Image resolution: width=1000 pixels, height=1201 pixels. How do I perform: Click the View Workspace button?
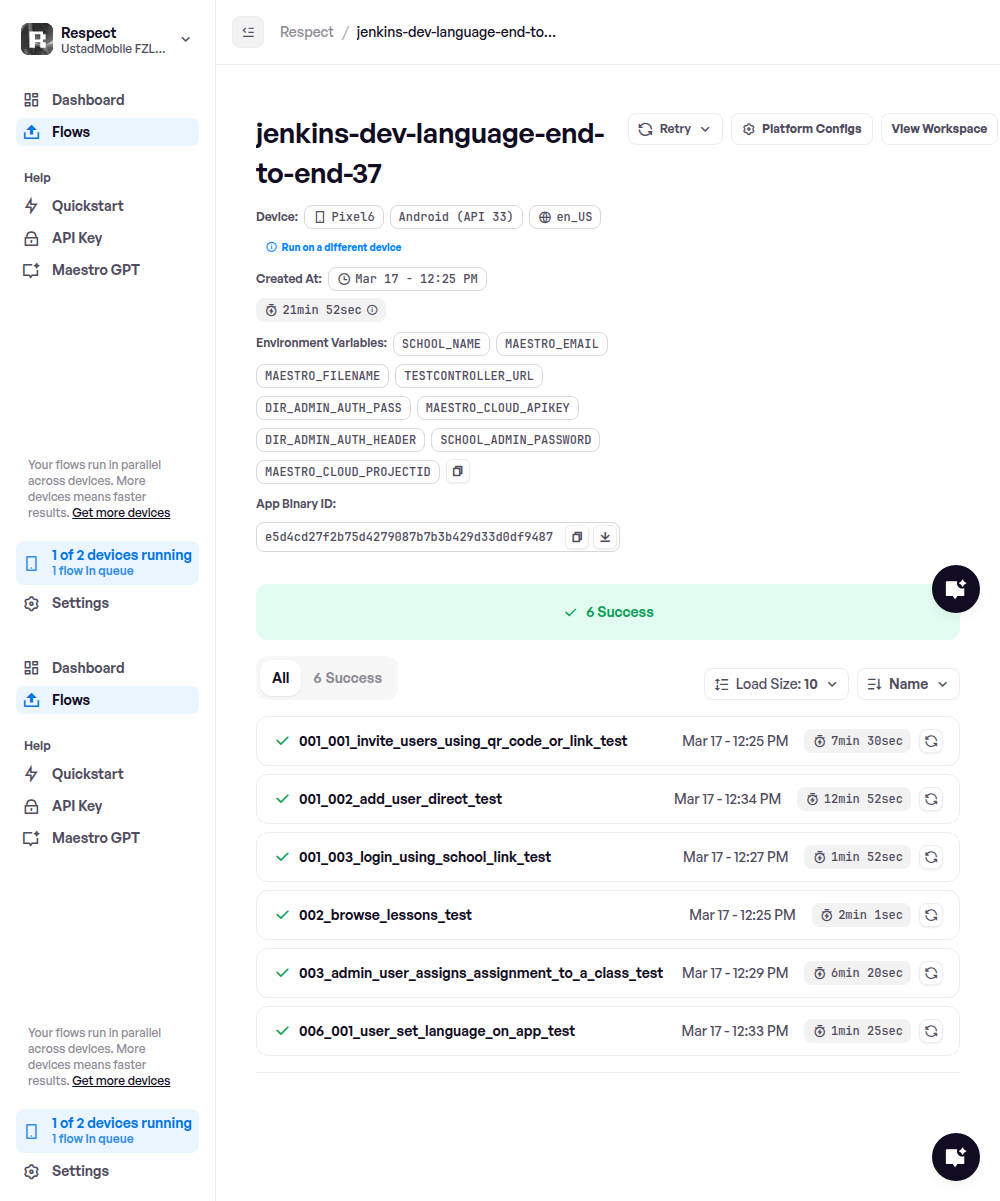[x=938, y=129]
